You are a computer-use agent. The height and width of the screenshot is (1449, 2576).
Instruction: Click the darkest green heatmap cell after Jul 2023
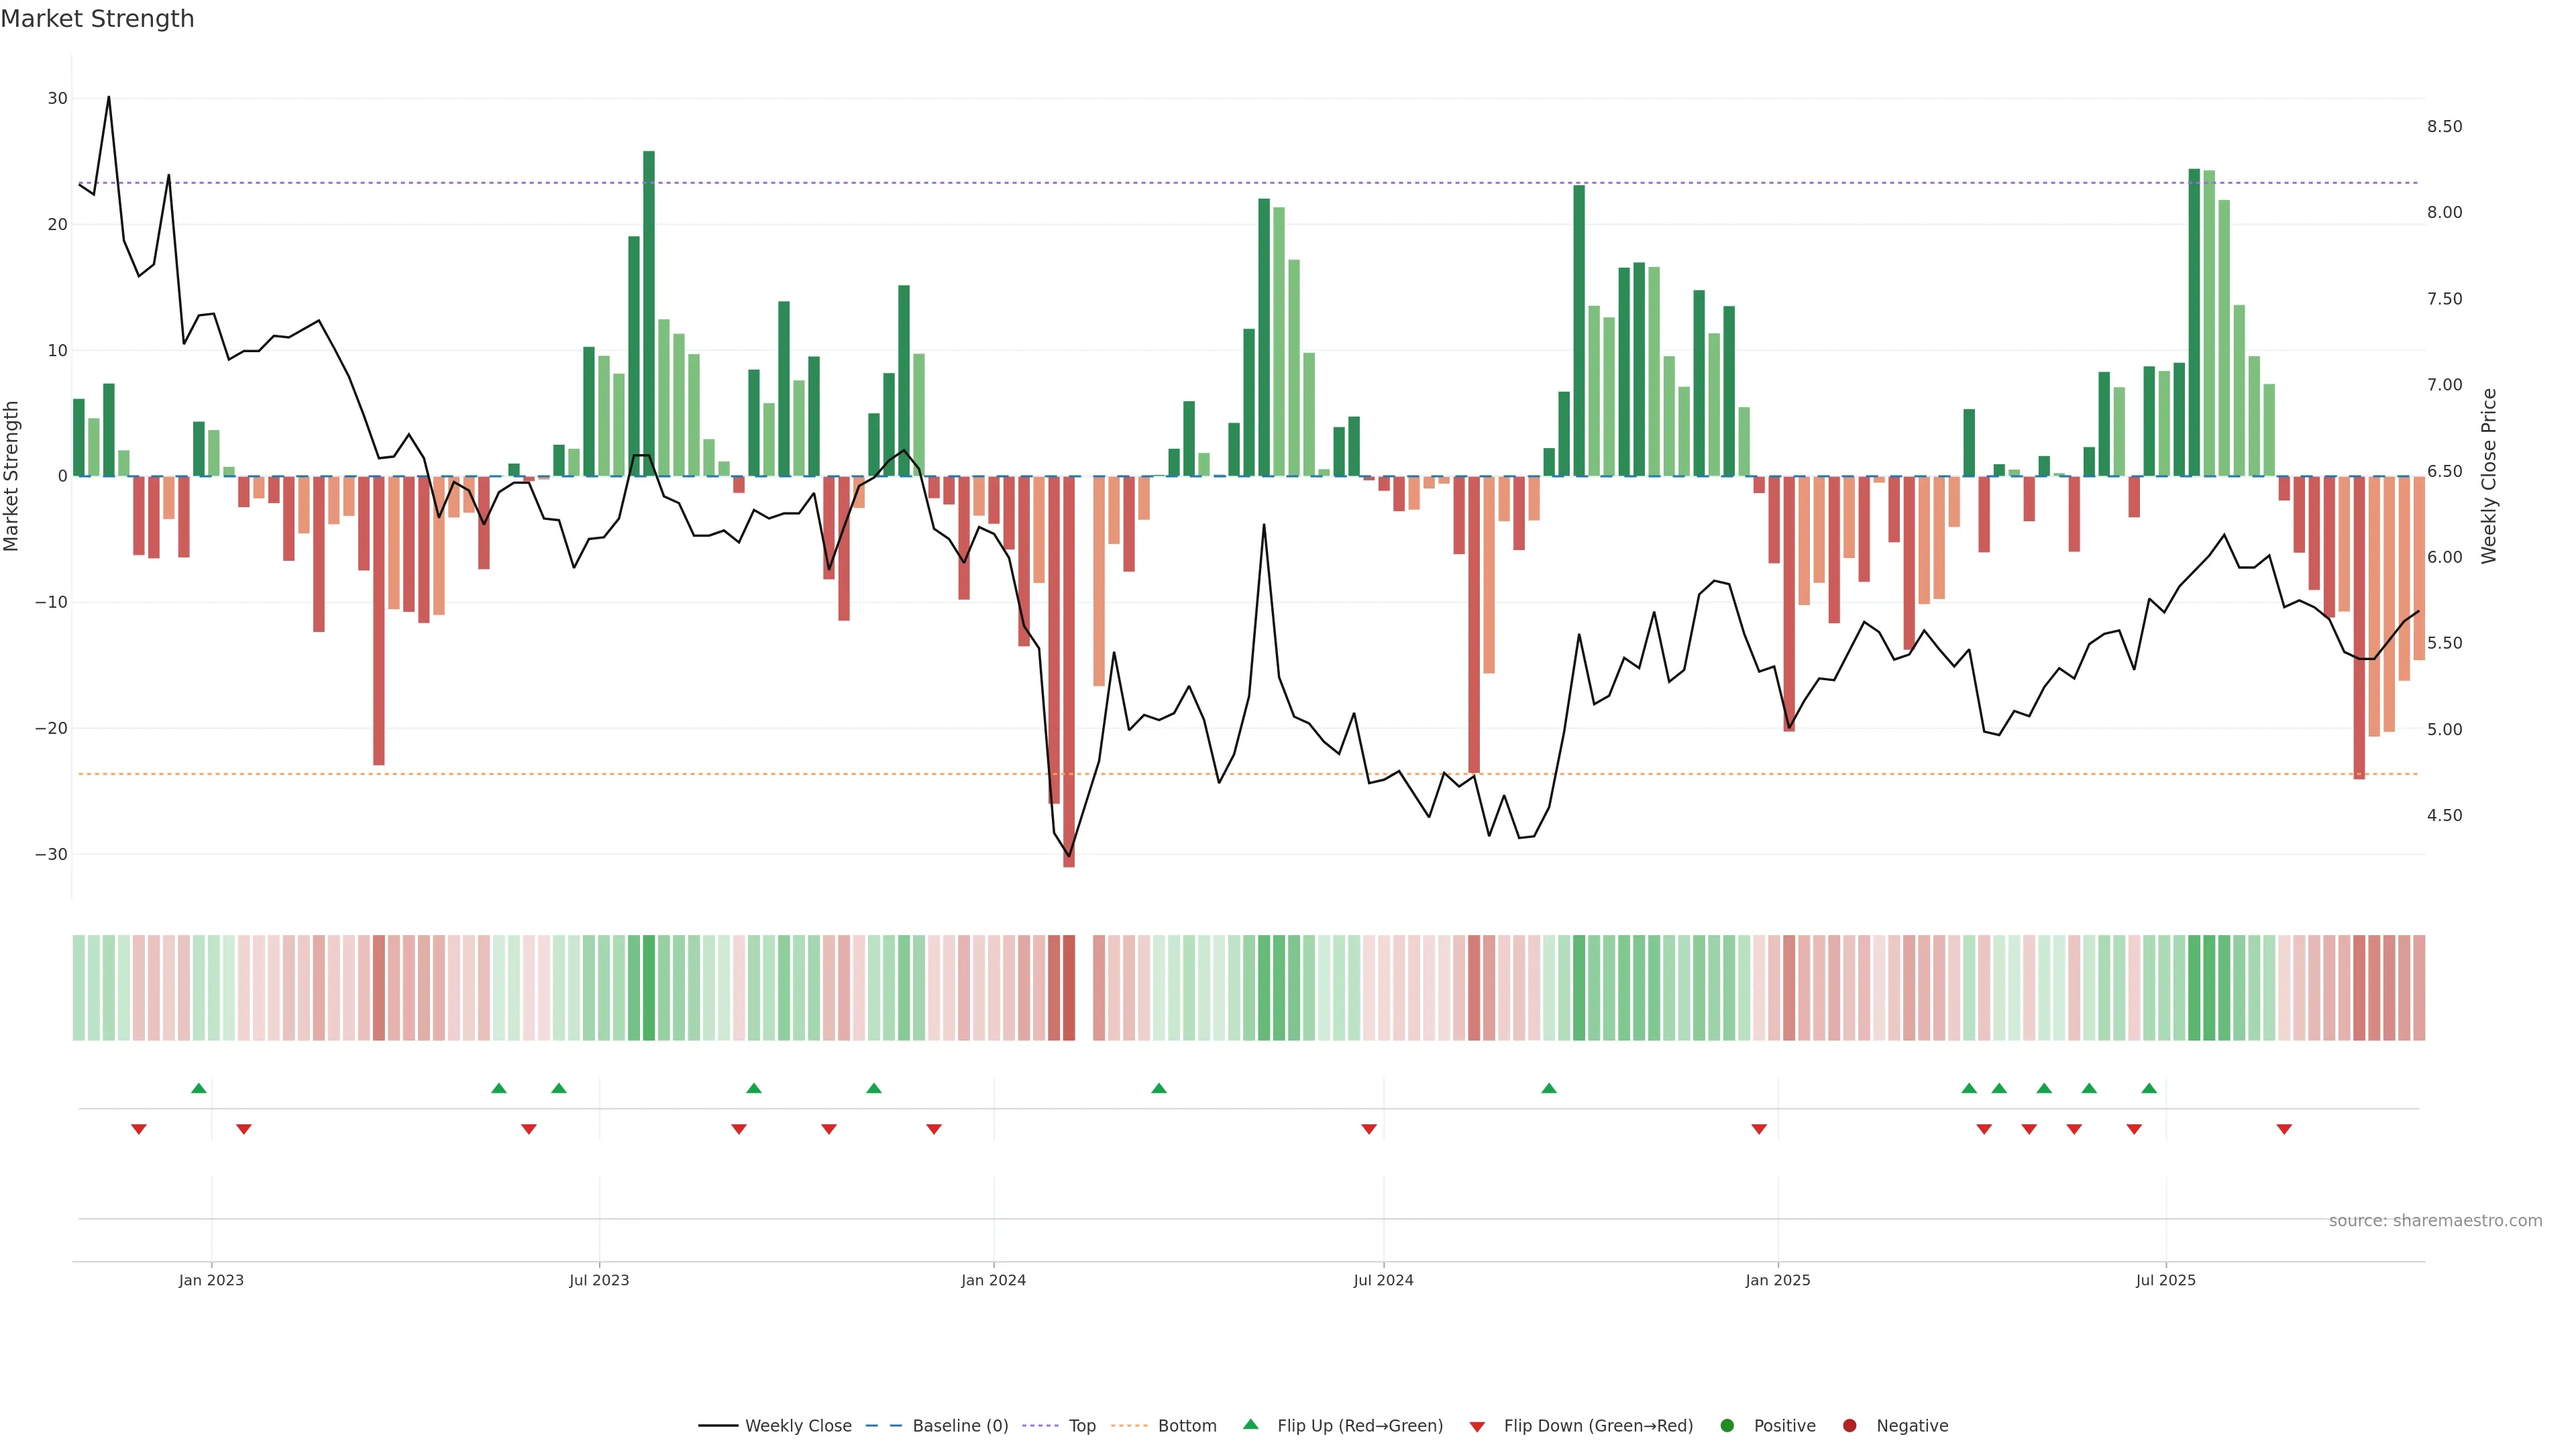pyautogui.click(x=649, y=987)
